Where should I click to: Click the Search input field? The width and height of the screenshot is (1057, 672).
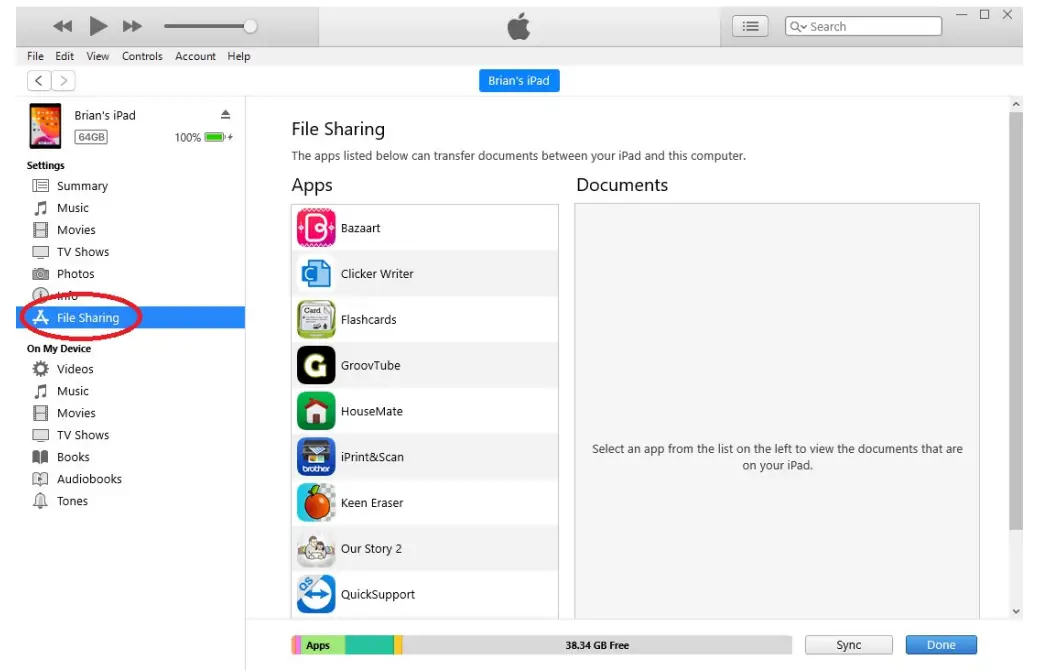point(864,26)
